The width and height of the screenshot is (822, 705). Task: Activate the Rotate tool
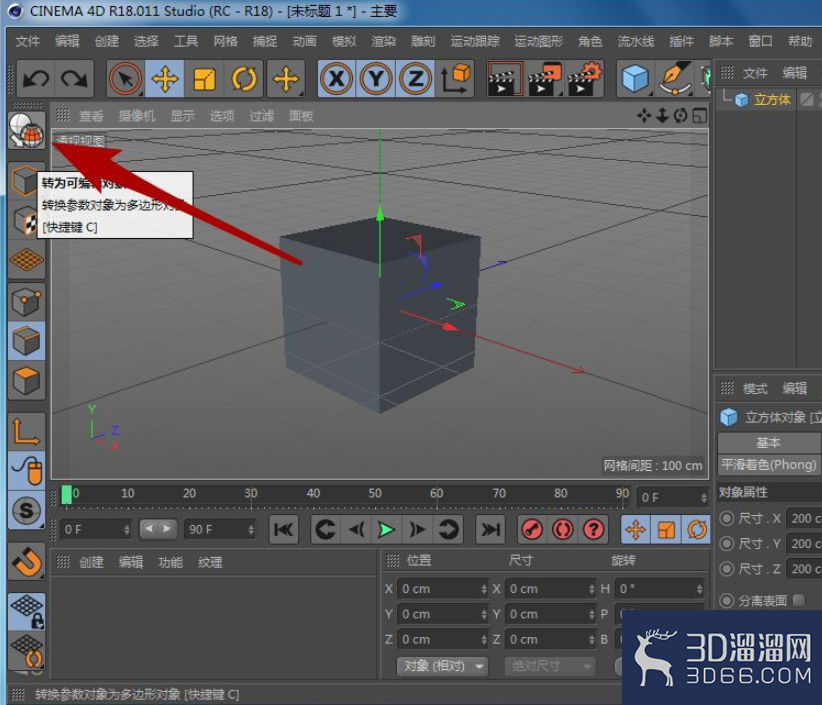coord(244,79)
